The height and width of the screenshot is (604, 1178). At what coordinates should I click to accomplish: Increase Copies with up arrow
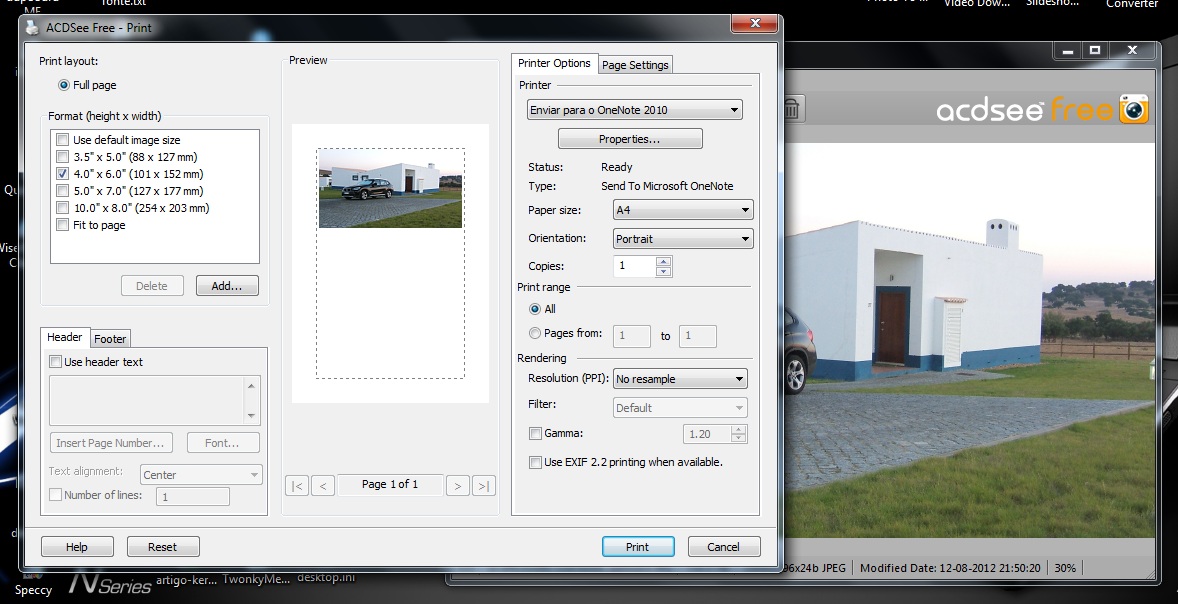pyautogui.click(x=663, y=261)
